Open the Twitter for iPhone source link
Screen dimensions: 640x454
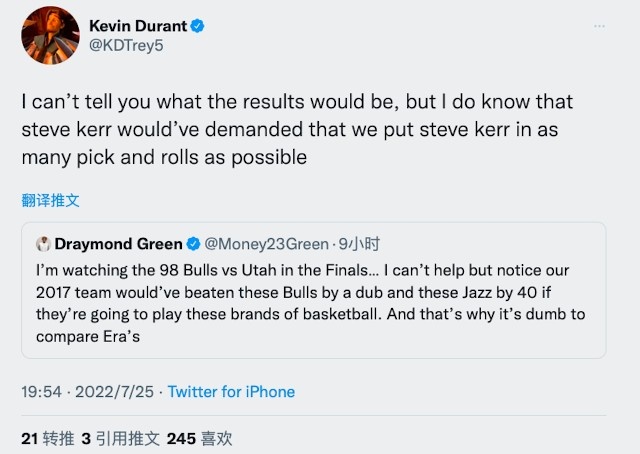tap(231, 392)
